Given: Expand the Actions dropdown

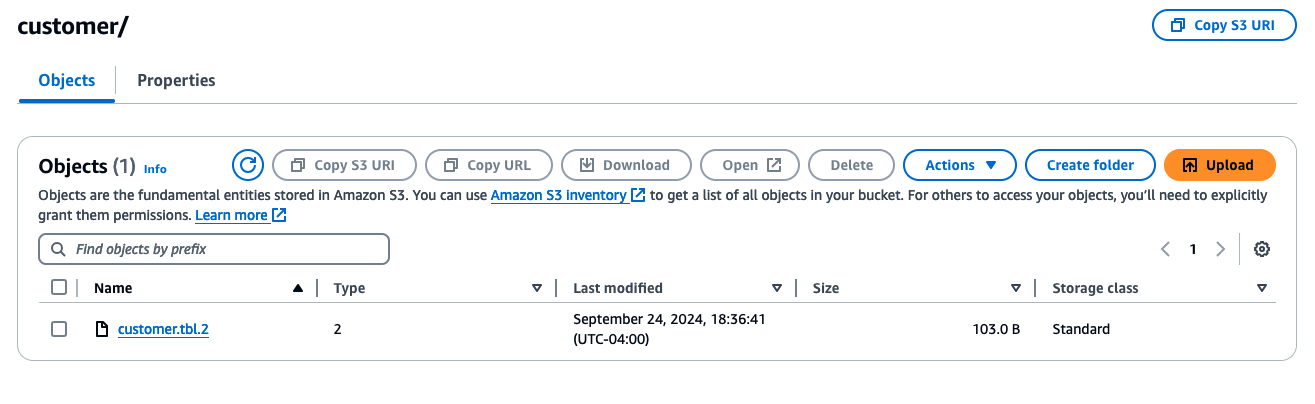Looking at the screenshot, I should tap(959, 165).
